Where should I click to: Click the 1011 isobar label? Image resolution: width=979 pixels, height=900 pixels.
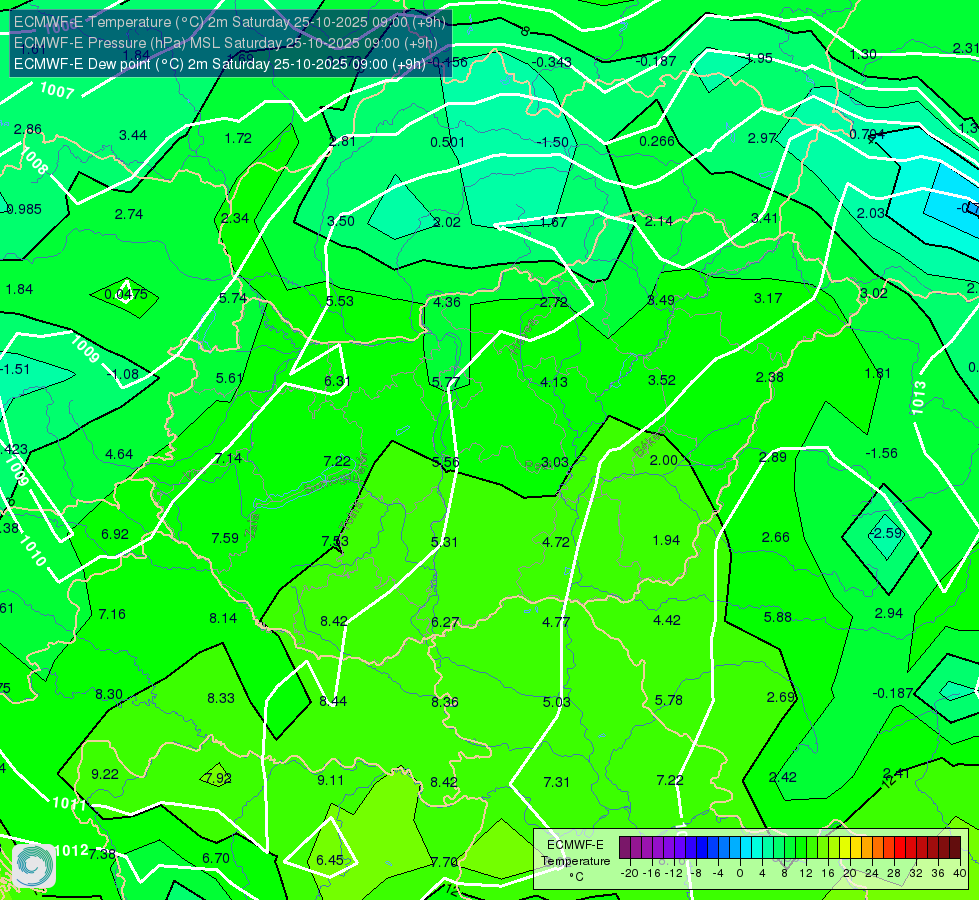pos(69,804)
